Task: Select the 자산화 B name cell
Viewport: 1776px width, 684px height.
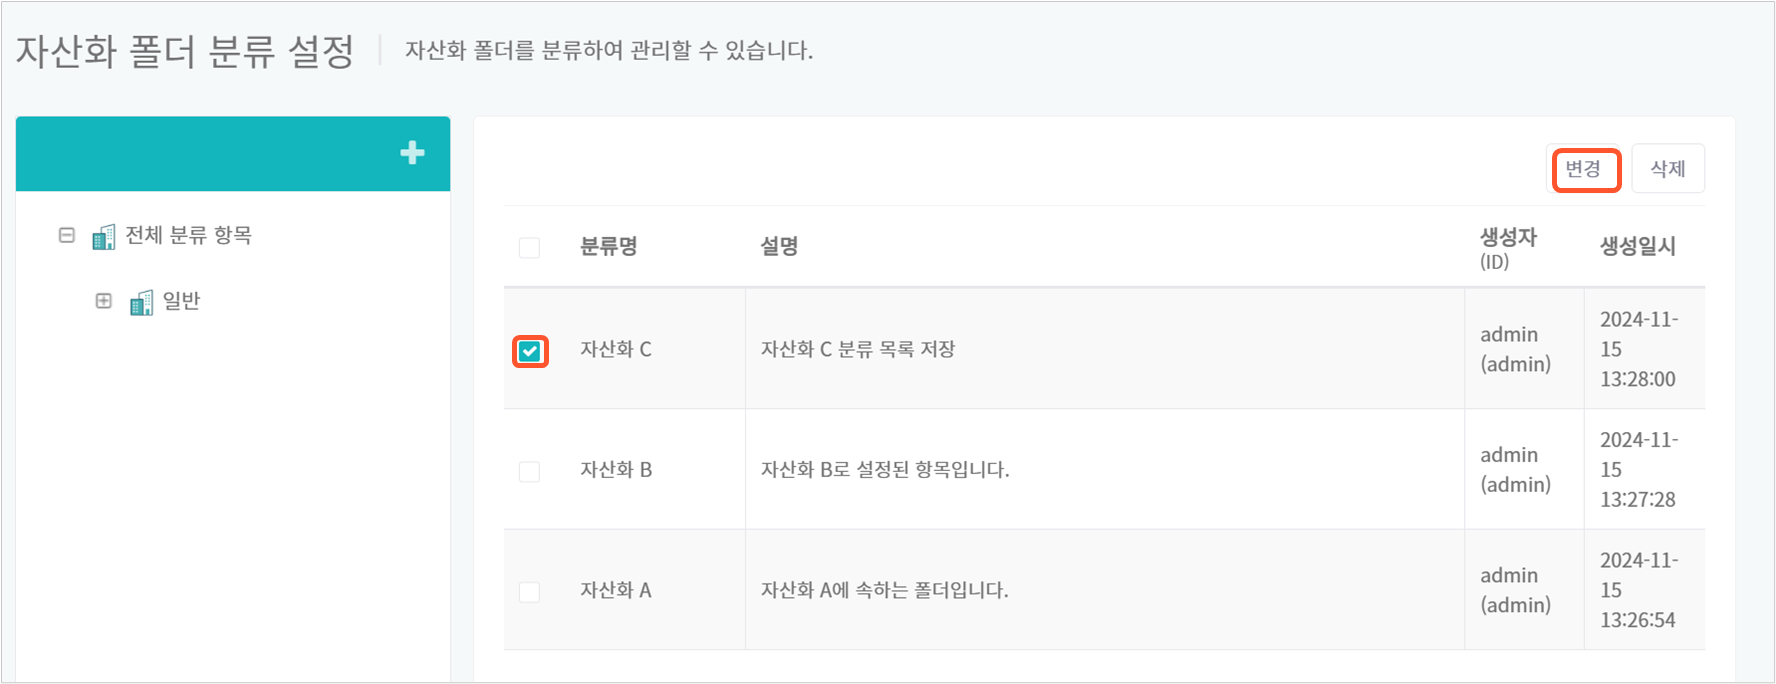Action: click(616, 469)
